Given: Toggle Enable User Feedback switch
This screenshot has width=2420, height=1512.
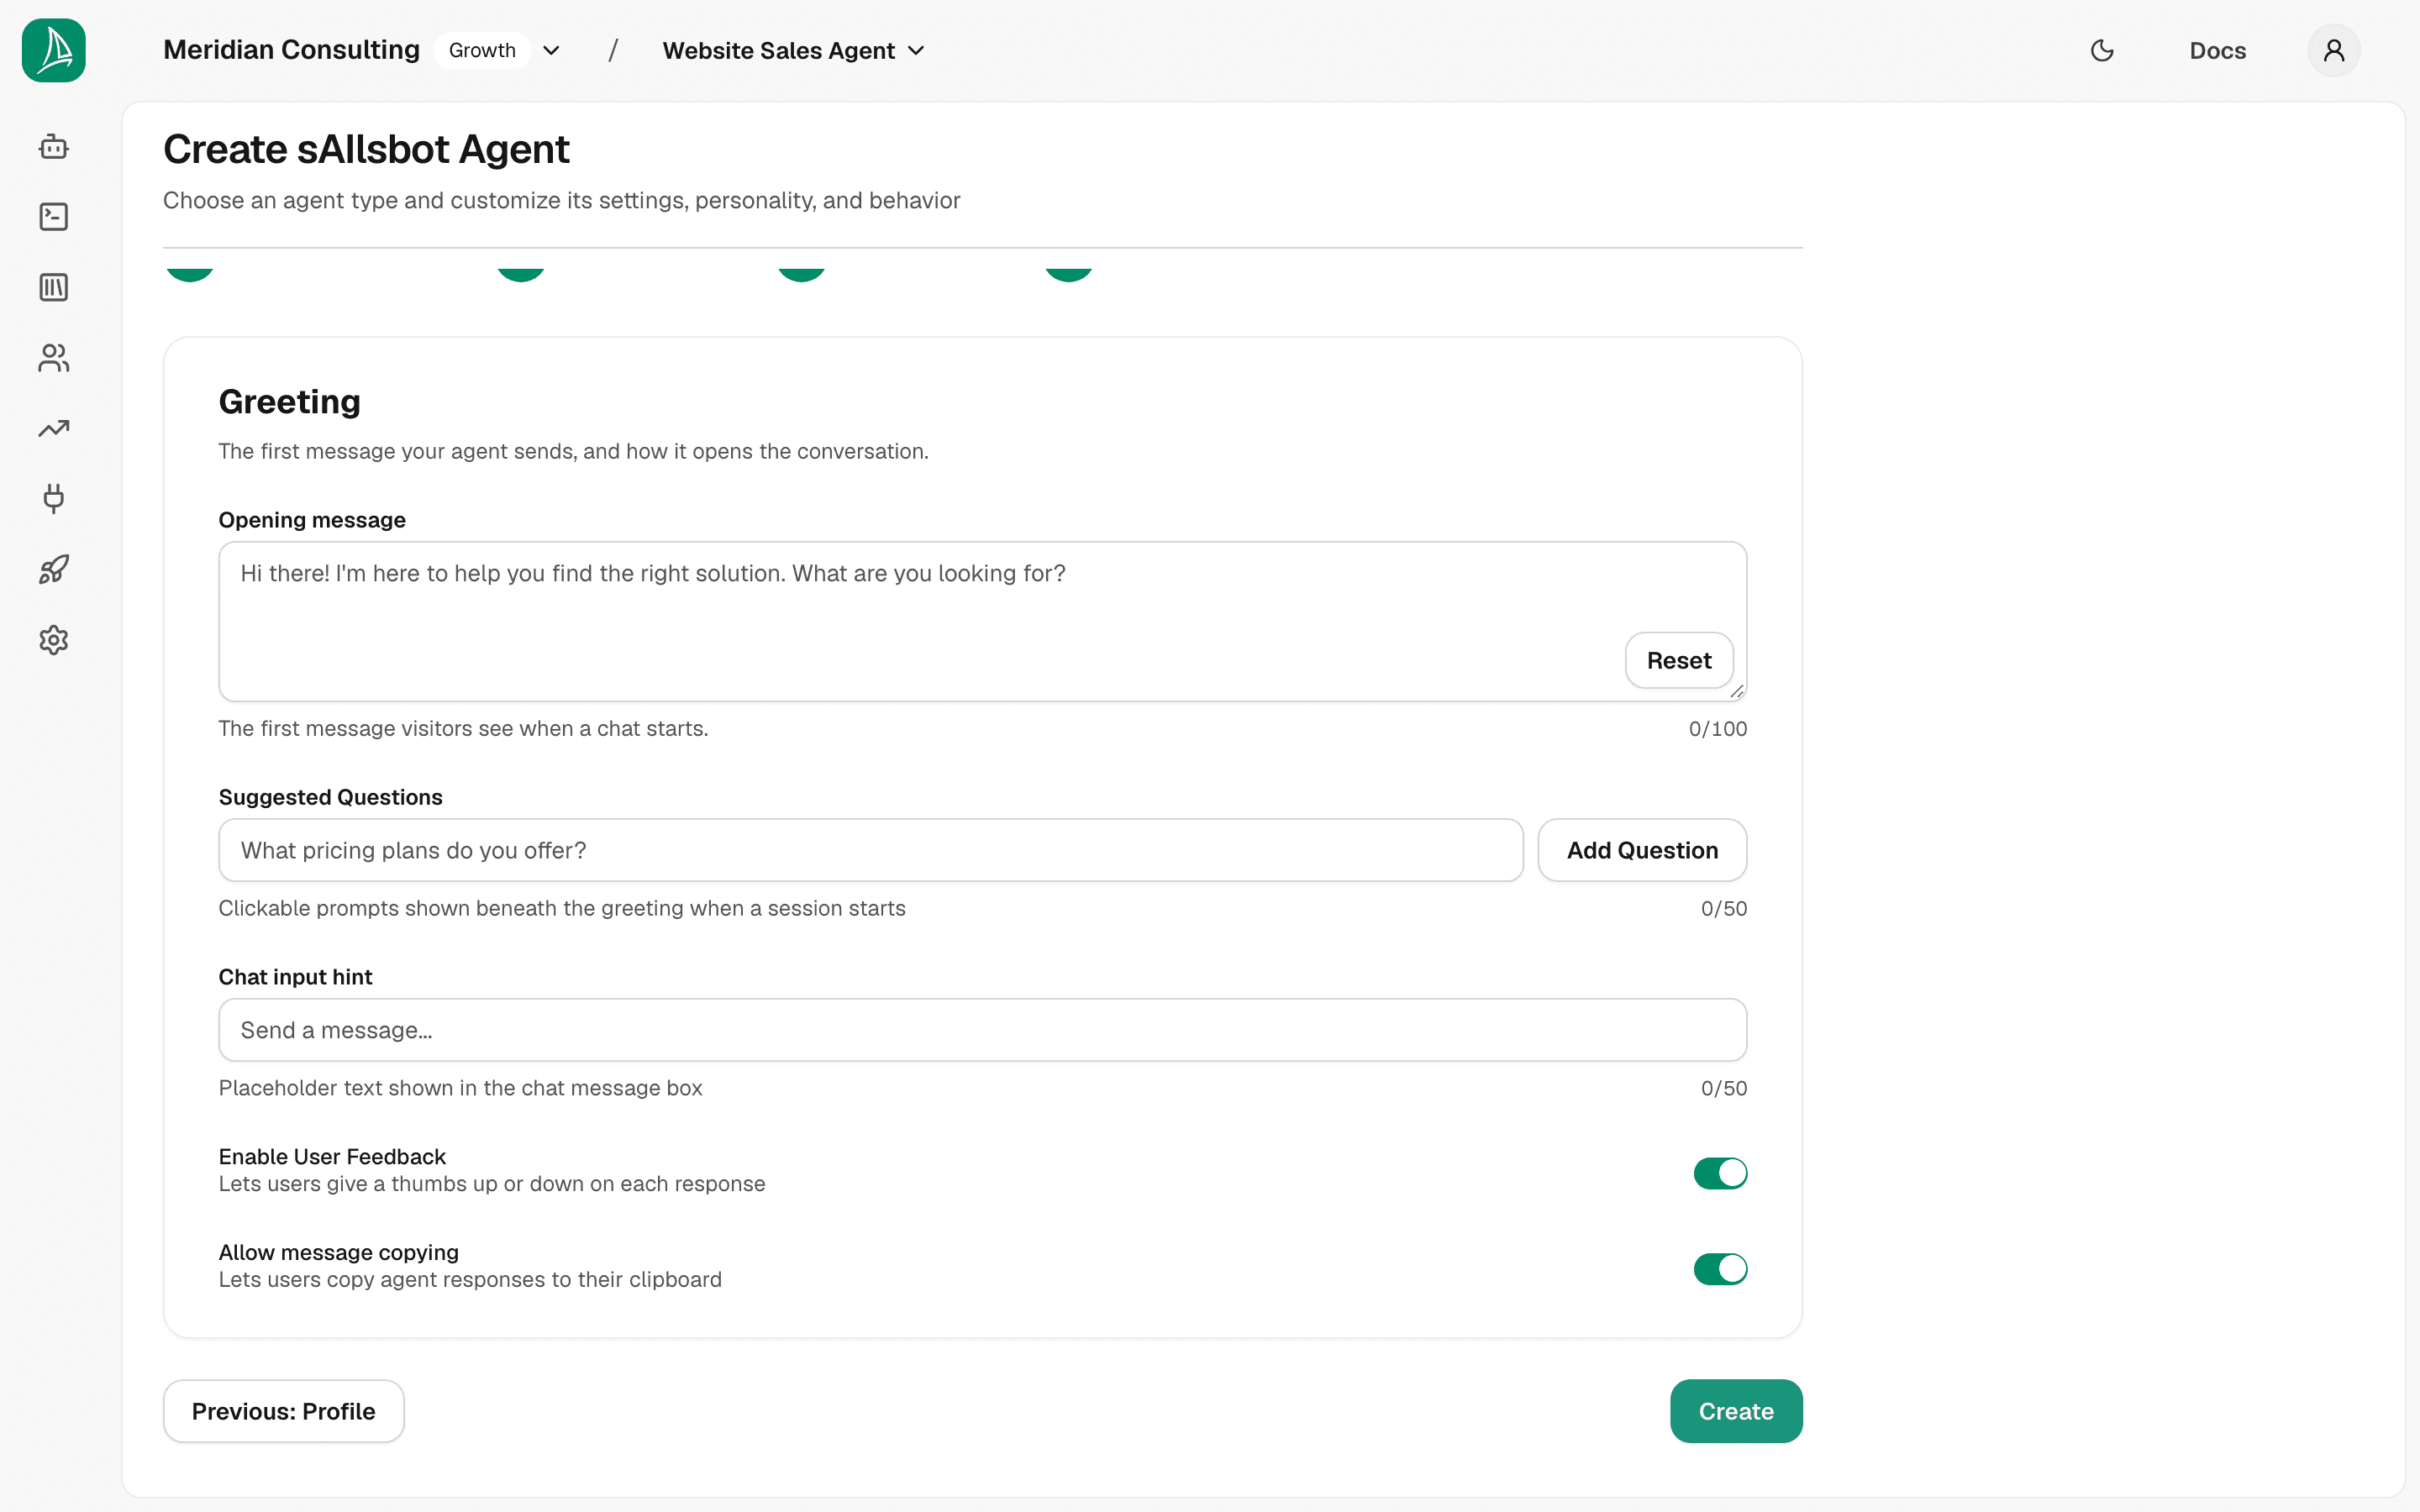Looking at the screenshot, I should (x=1720, y=1173).
